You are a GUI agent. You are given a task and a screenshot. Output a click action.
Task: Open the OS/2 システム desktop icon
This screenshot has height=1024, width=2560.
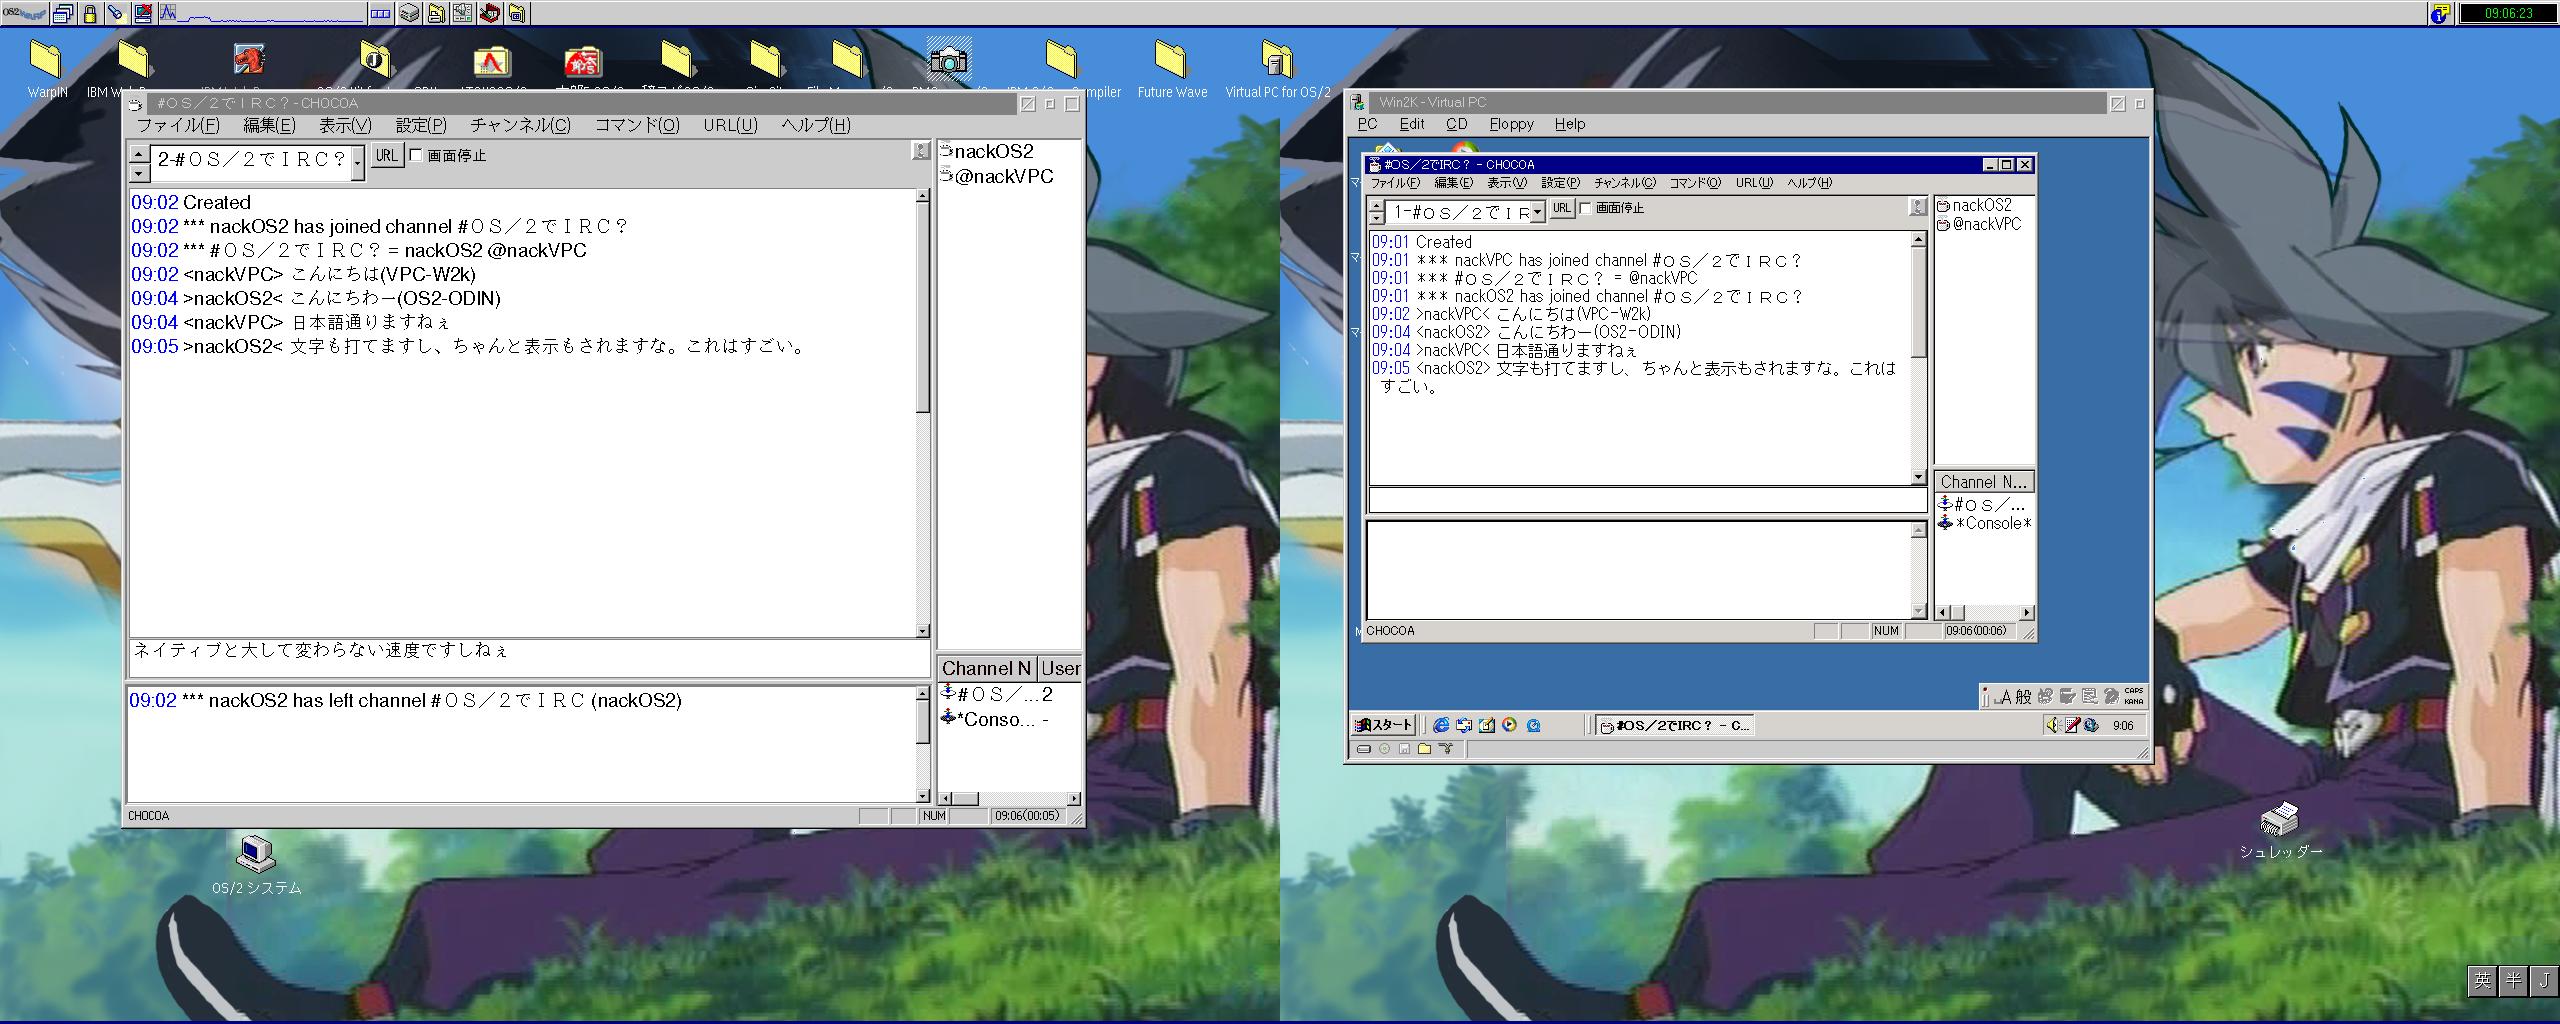[256, 865]
